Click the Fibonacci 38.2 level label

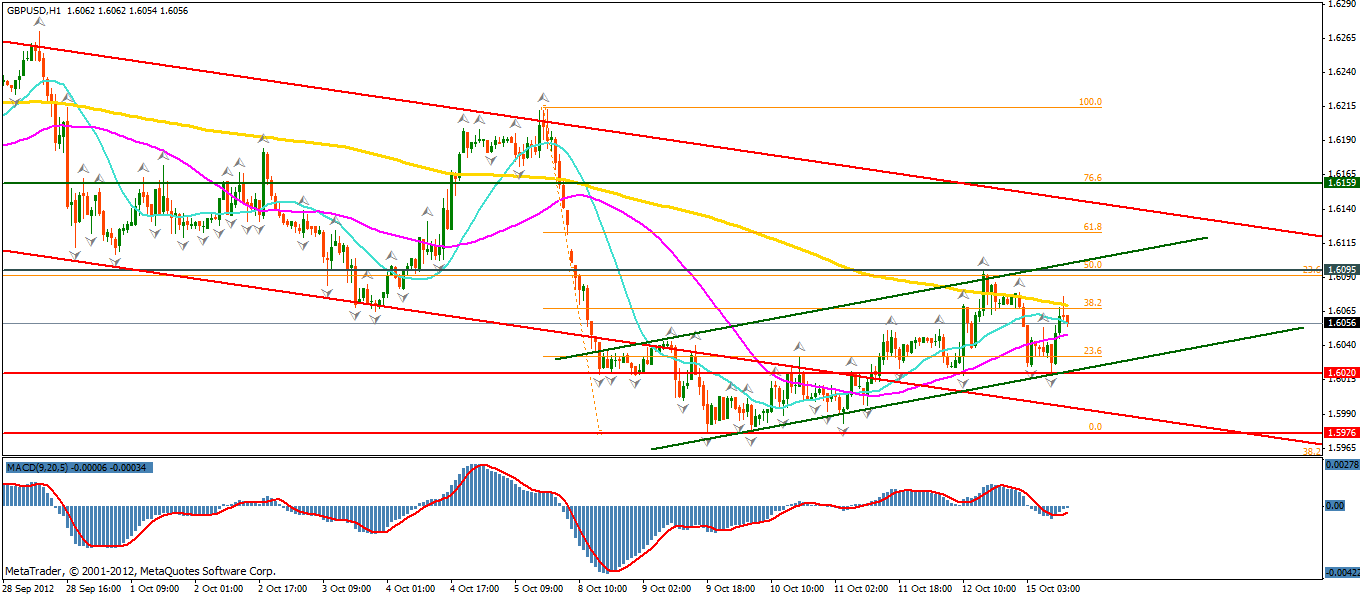pyautogui.click(x=1092, y=302)
